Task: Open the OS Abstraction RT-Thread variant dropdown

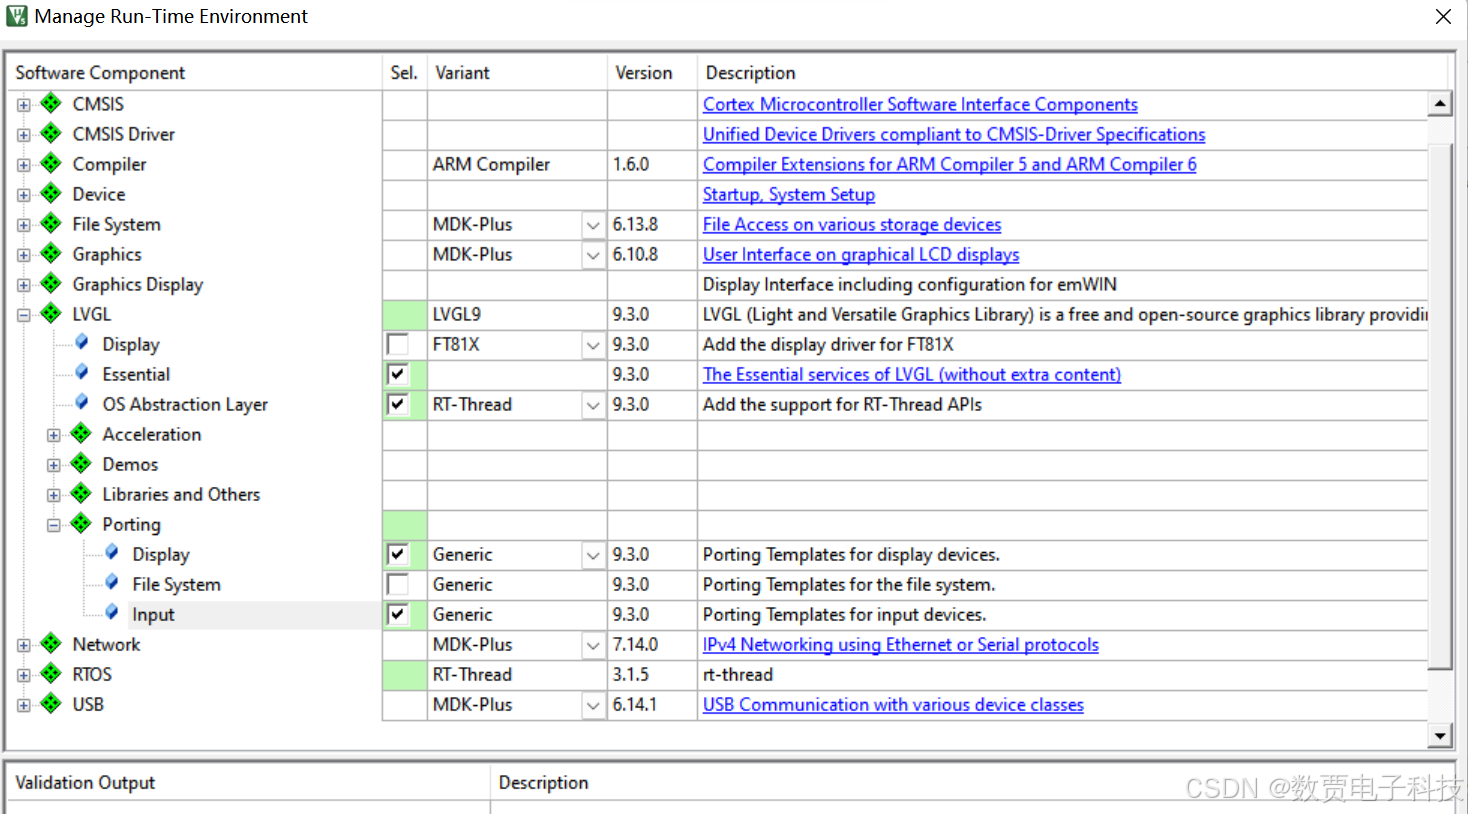Action: 593,405
